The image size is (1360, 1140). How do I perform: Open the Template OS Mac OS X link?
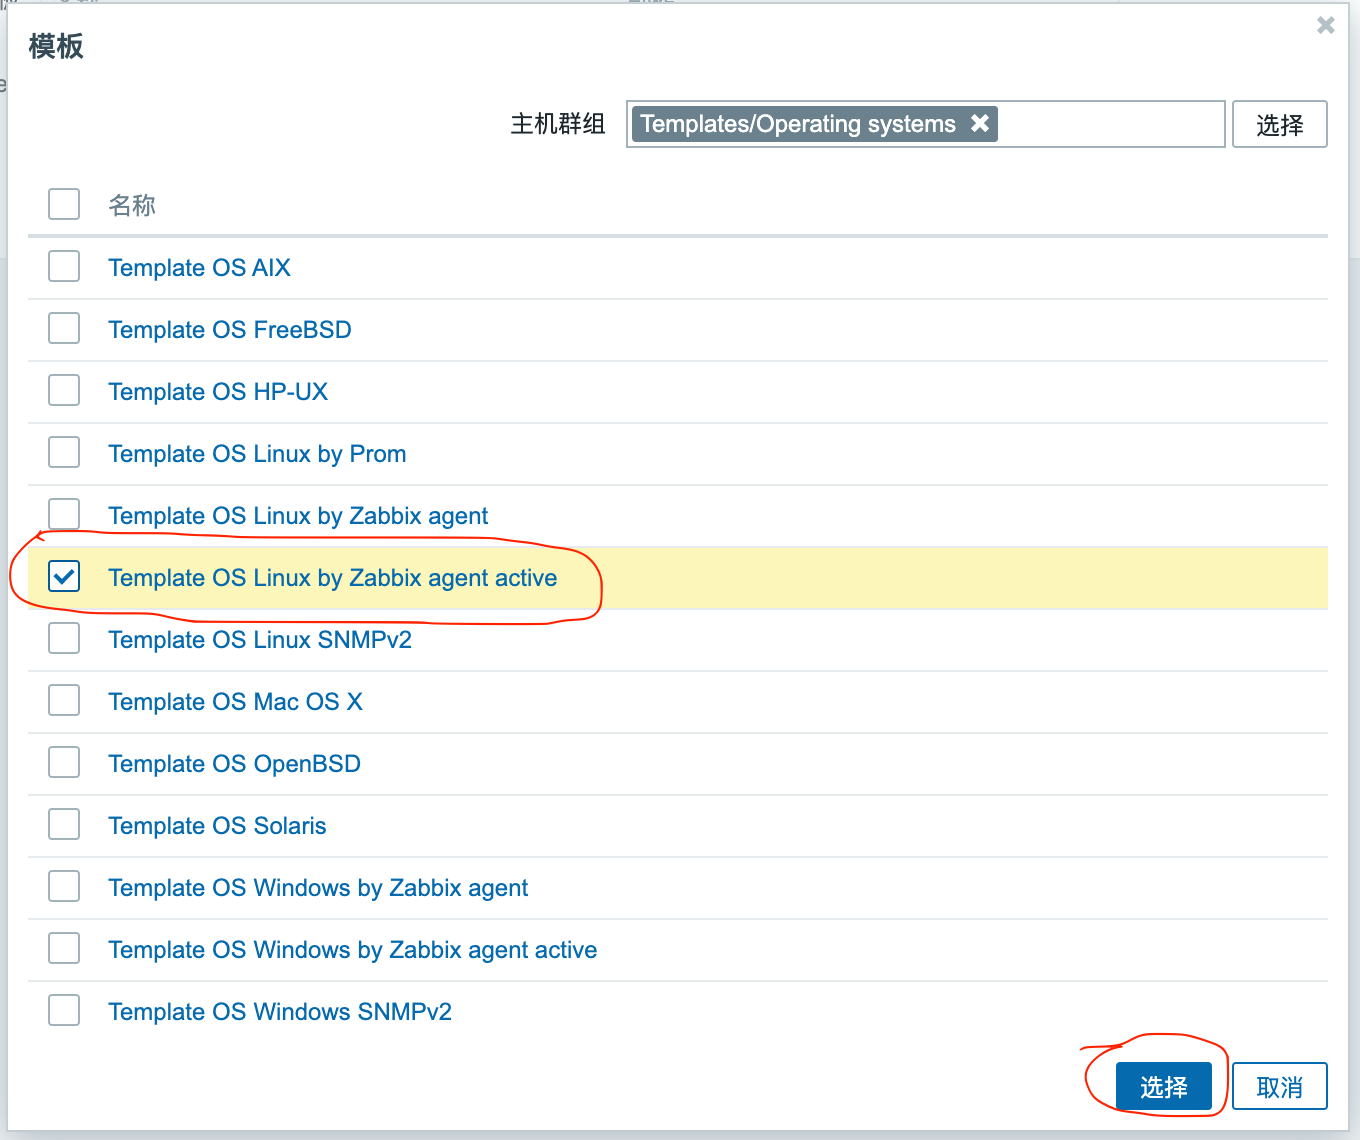pyautogui.click(x=235, y=702)
